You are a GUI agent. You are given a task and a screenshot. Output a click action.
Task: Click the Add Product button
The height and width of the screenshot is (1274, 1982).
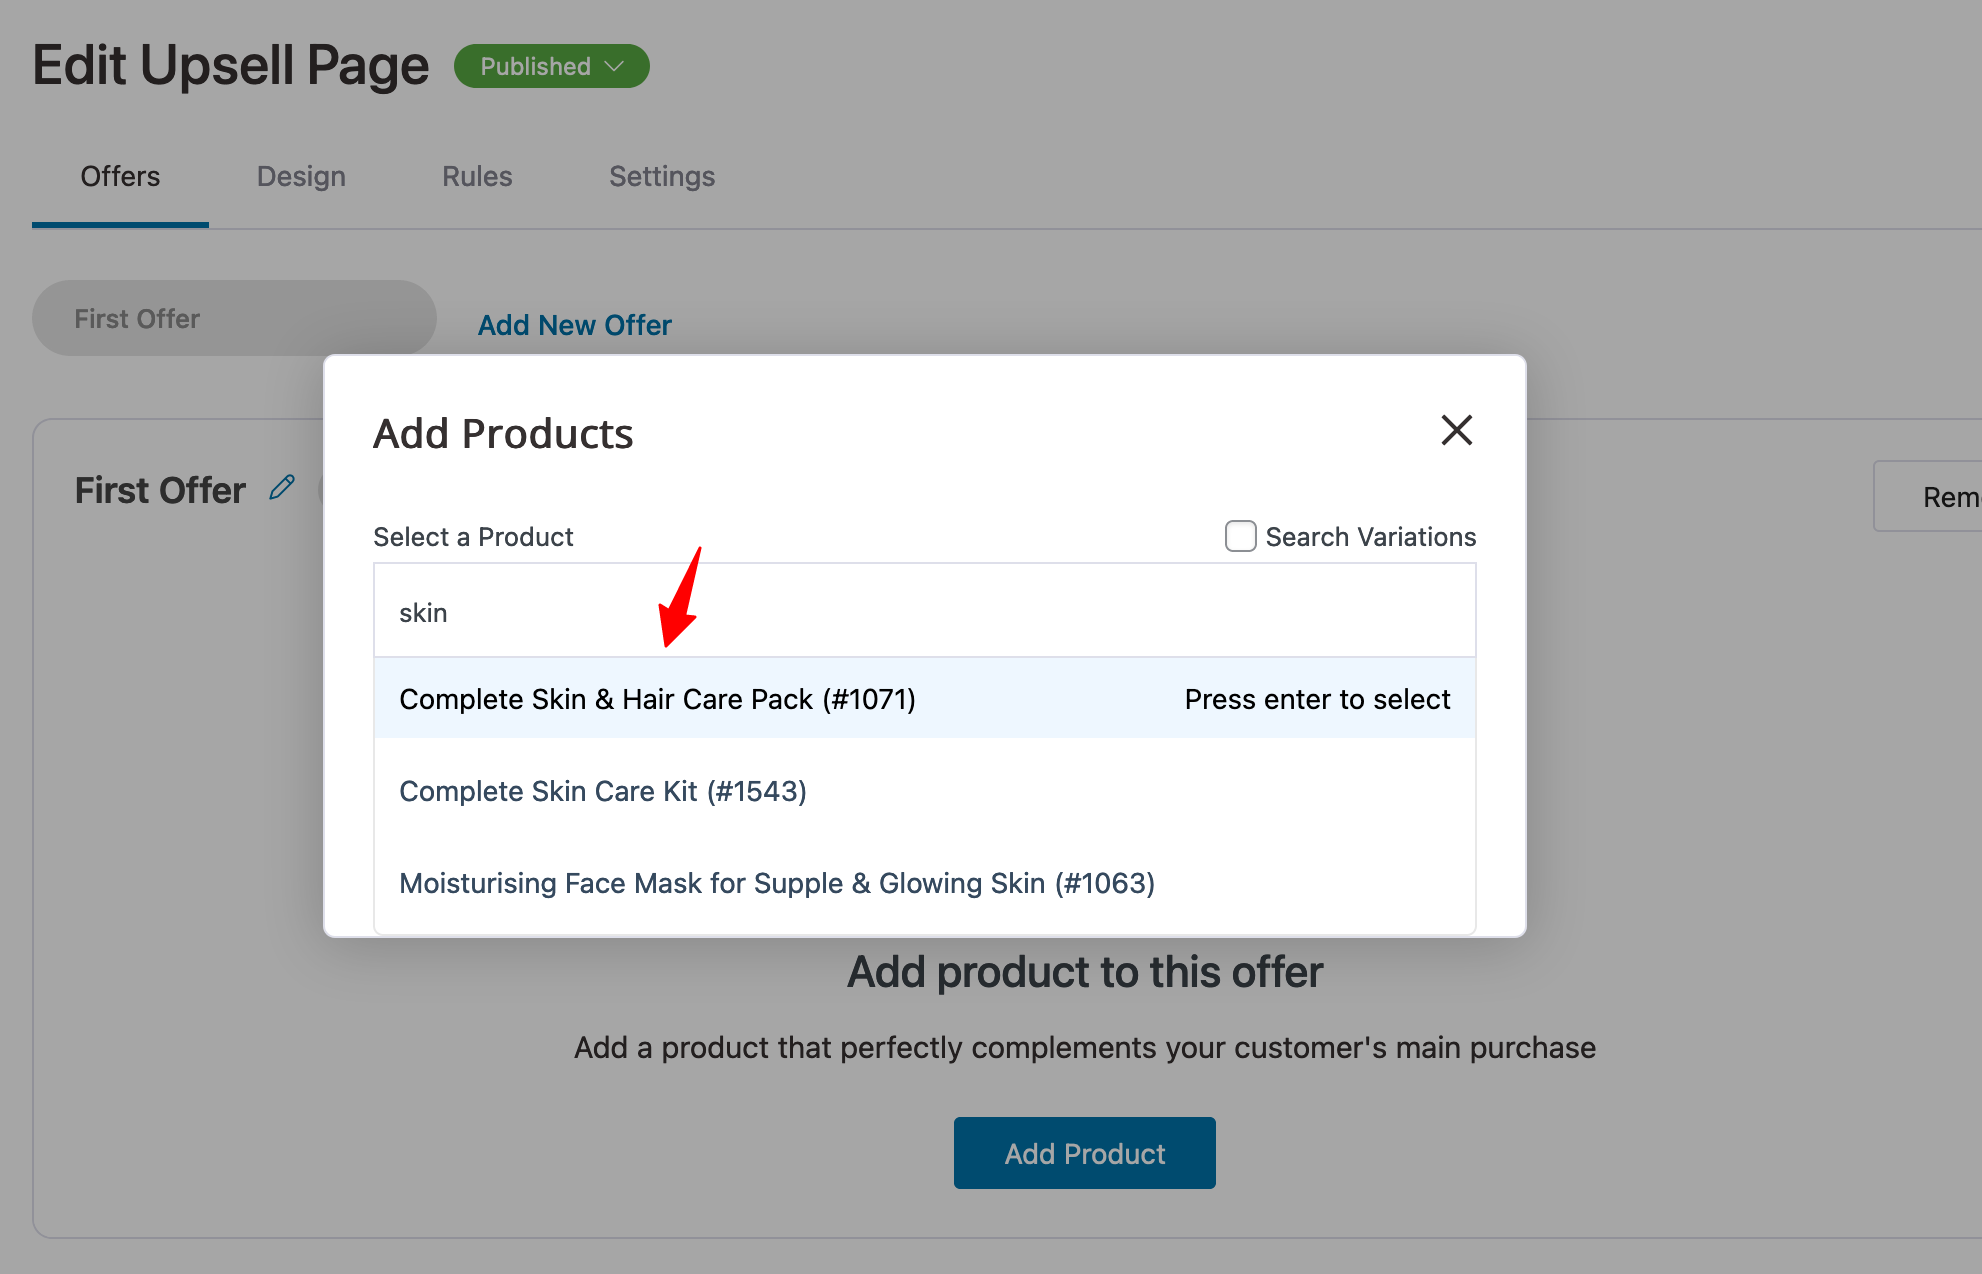(1084, 1152)
